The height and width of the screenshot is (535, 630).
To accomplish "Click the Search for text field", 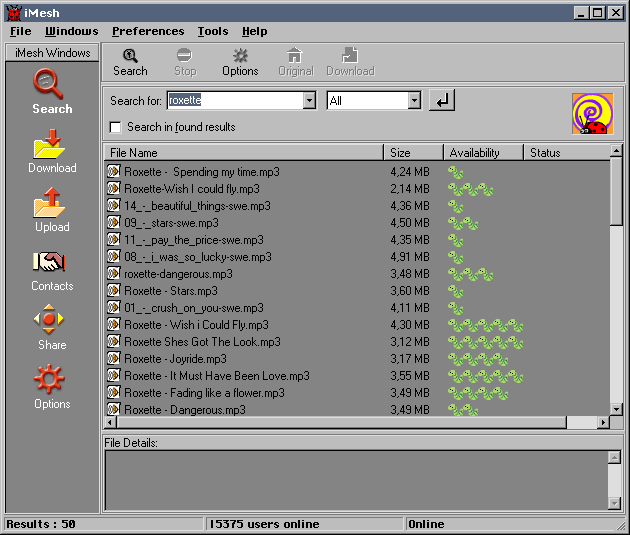I will pos(233,101).
